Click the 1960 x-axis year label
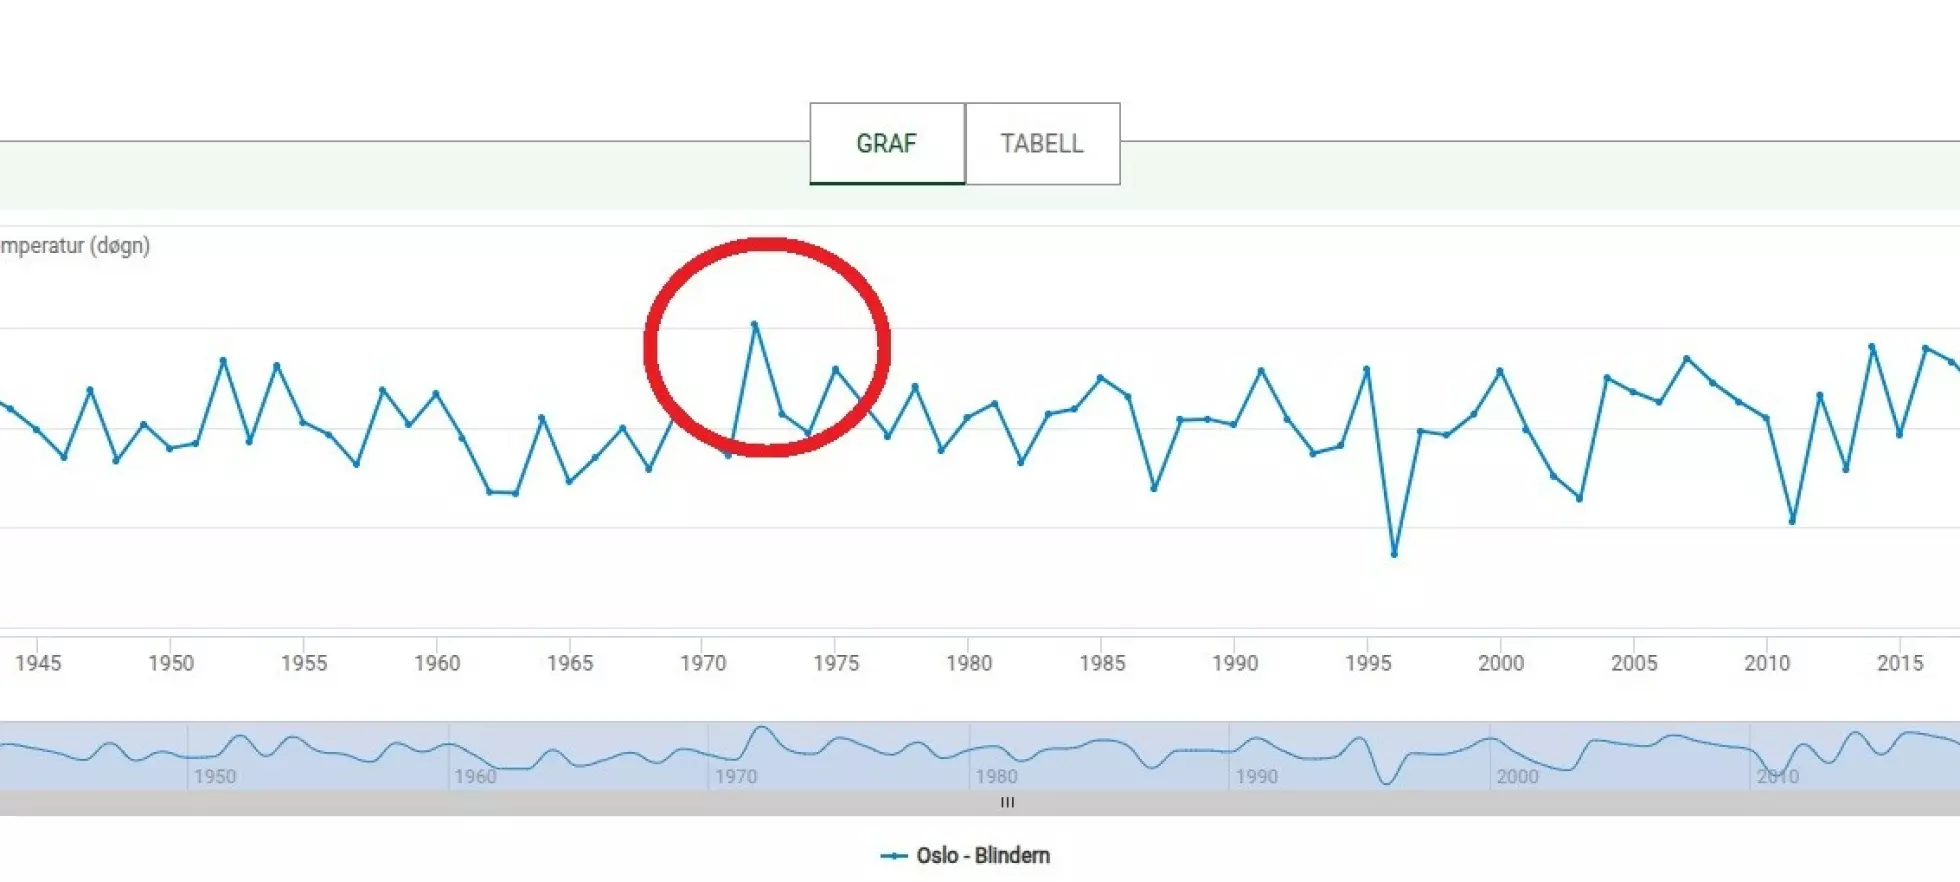1960x882 pixels. click(x=437, y=663)
